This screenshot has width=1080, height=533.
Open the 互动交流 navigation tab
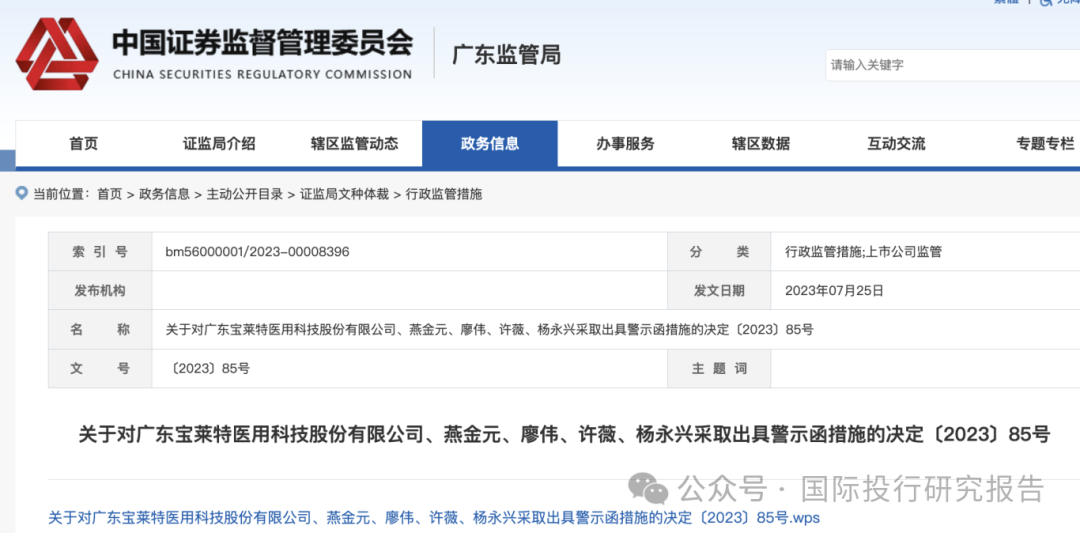[x=896, y=144]
